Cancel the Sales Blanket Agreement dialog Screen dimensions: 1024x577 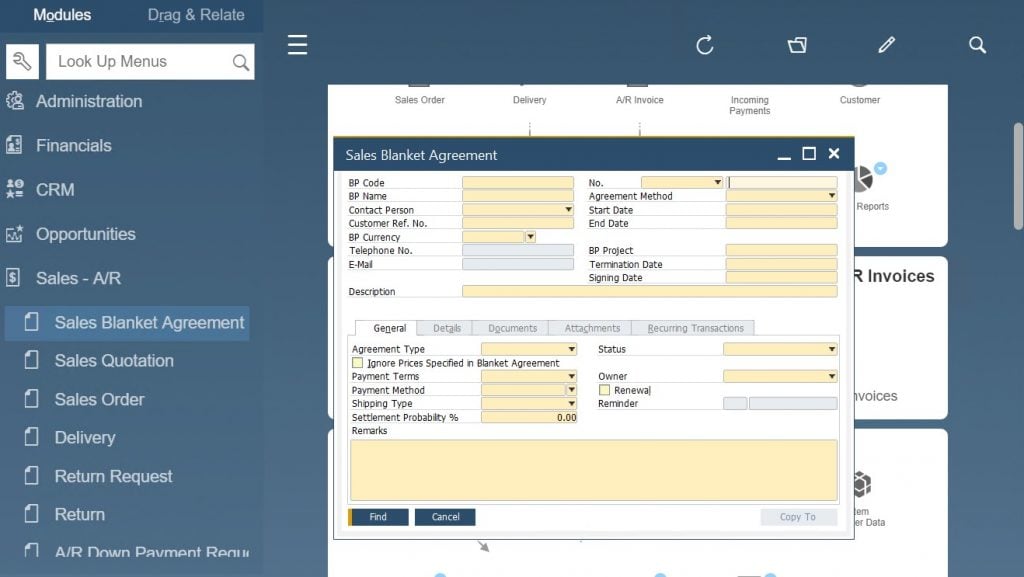point(444,517)
